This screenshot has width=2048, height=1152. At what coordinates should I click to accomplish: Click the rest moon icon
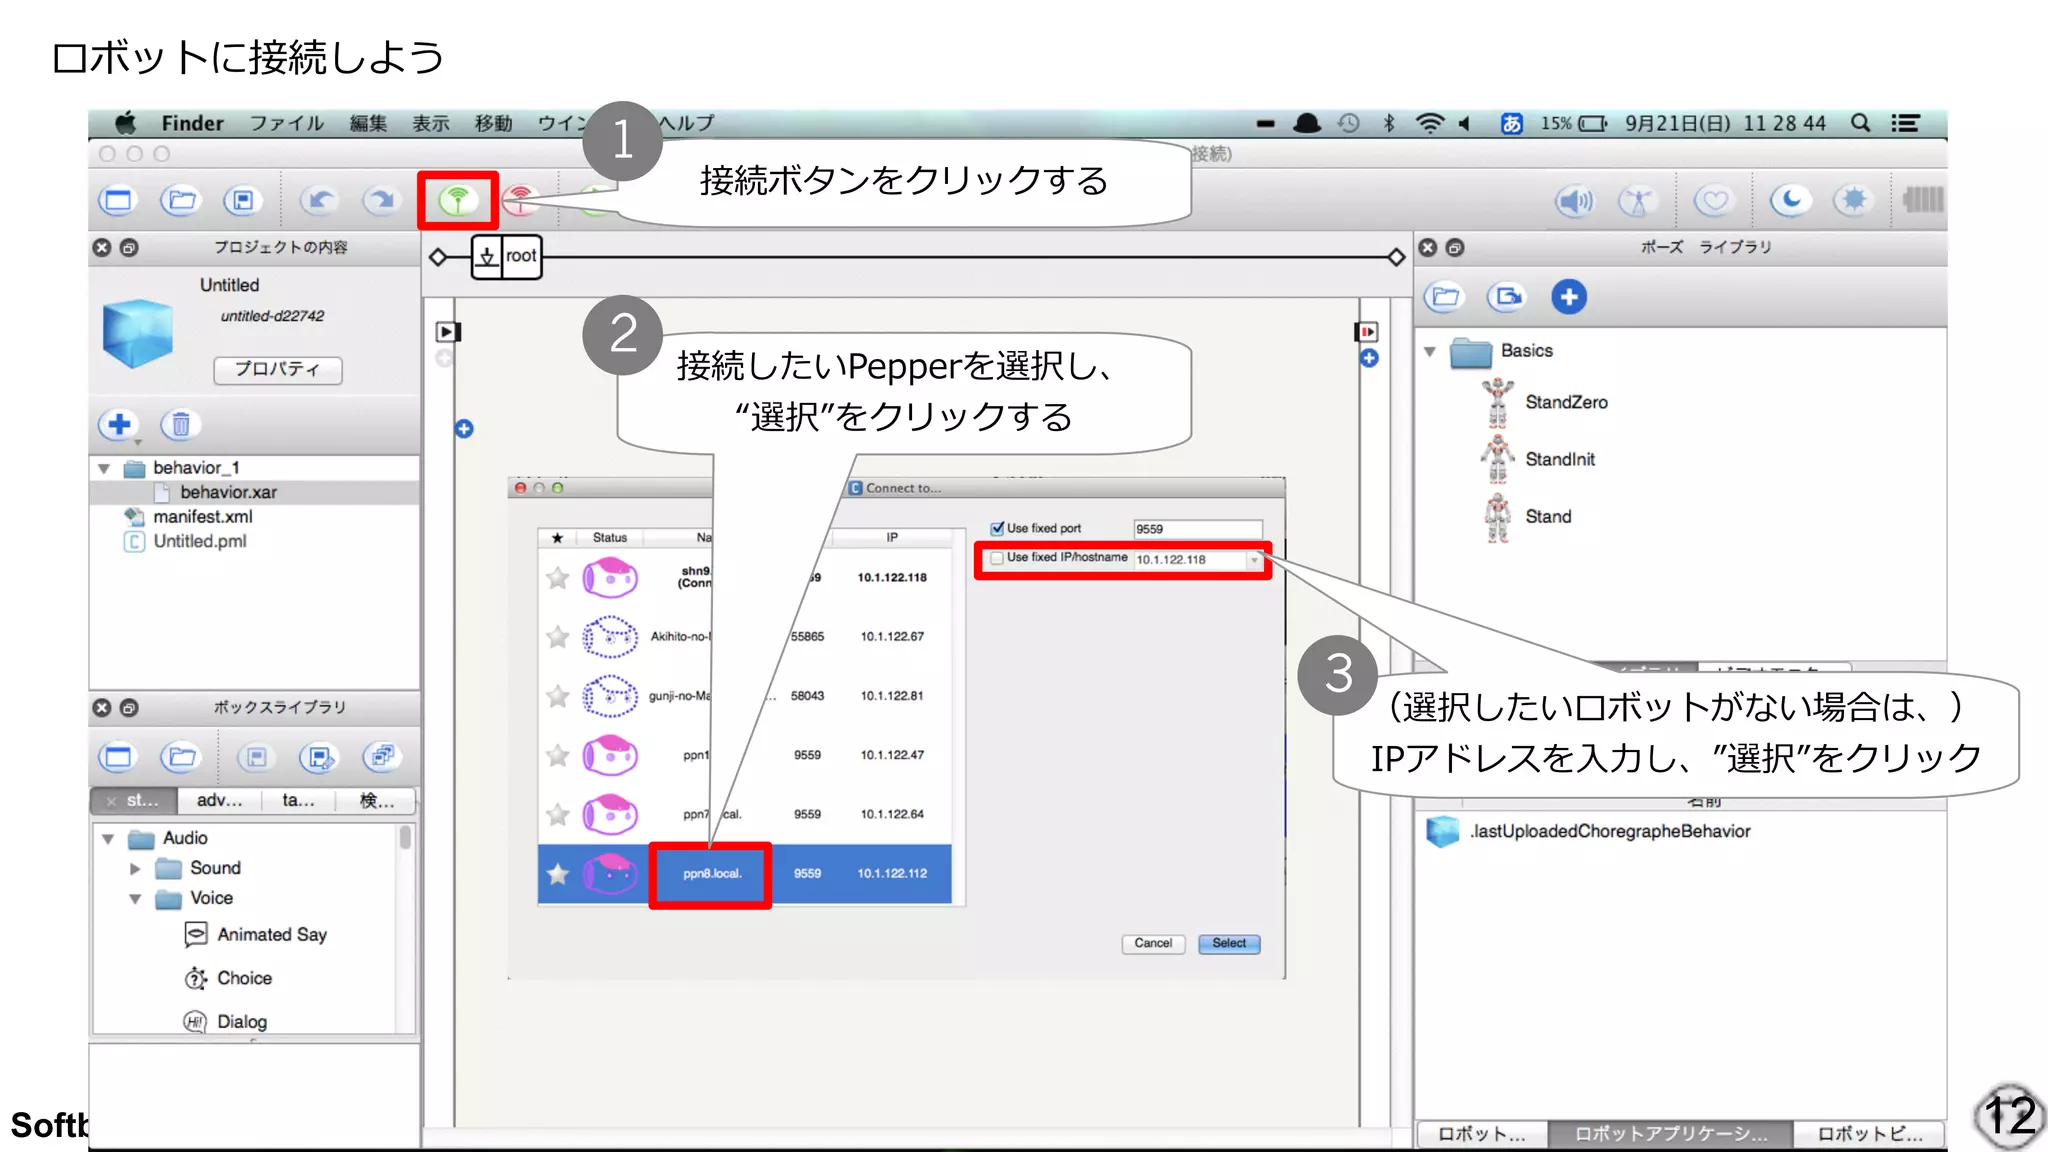point(1790,201)
